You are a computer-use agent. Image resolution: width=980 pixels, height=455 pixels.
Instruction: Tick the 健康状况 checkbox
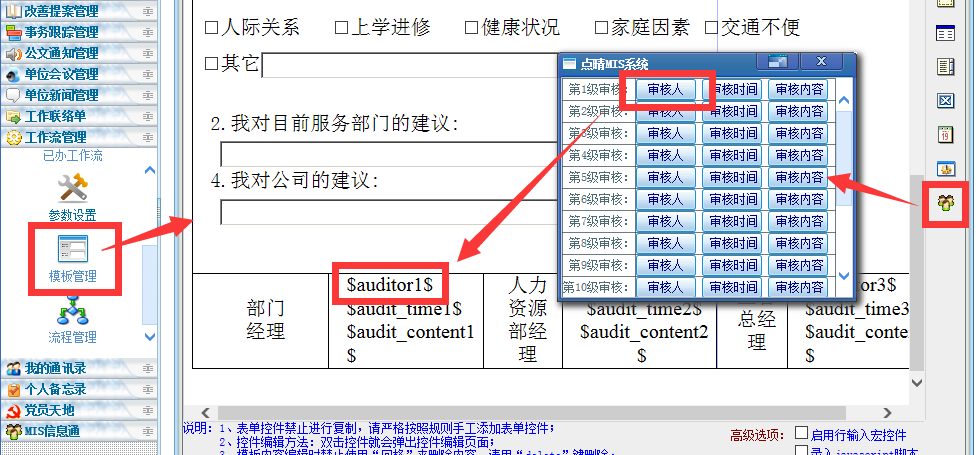pos(472,27)
